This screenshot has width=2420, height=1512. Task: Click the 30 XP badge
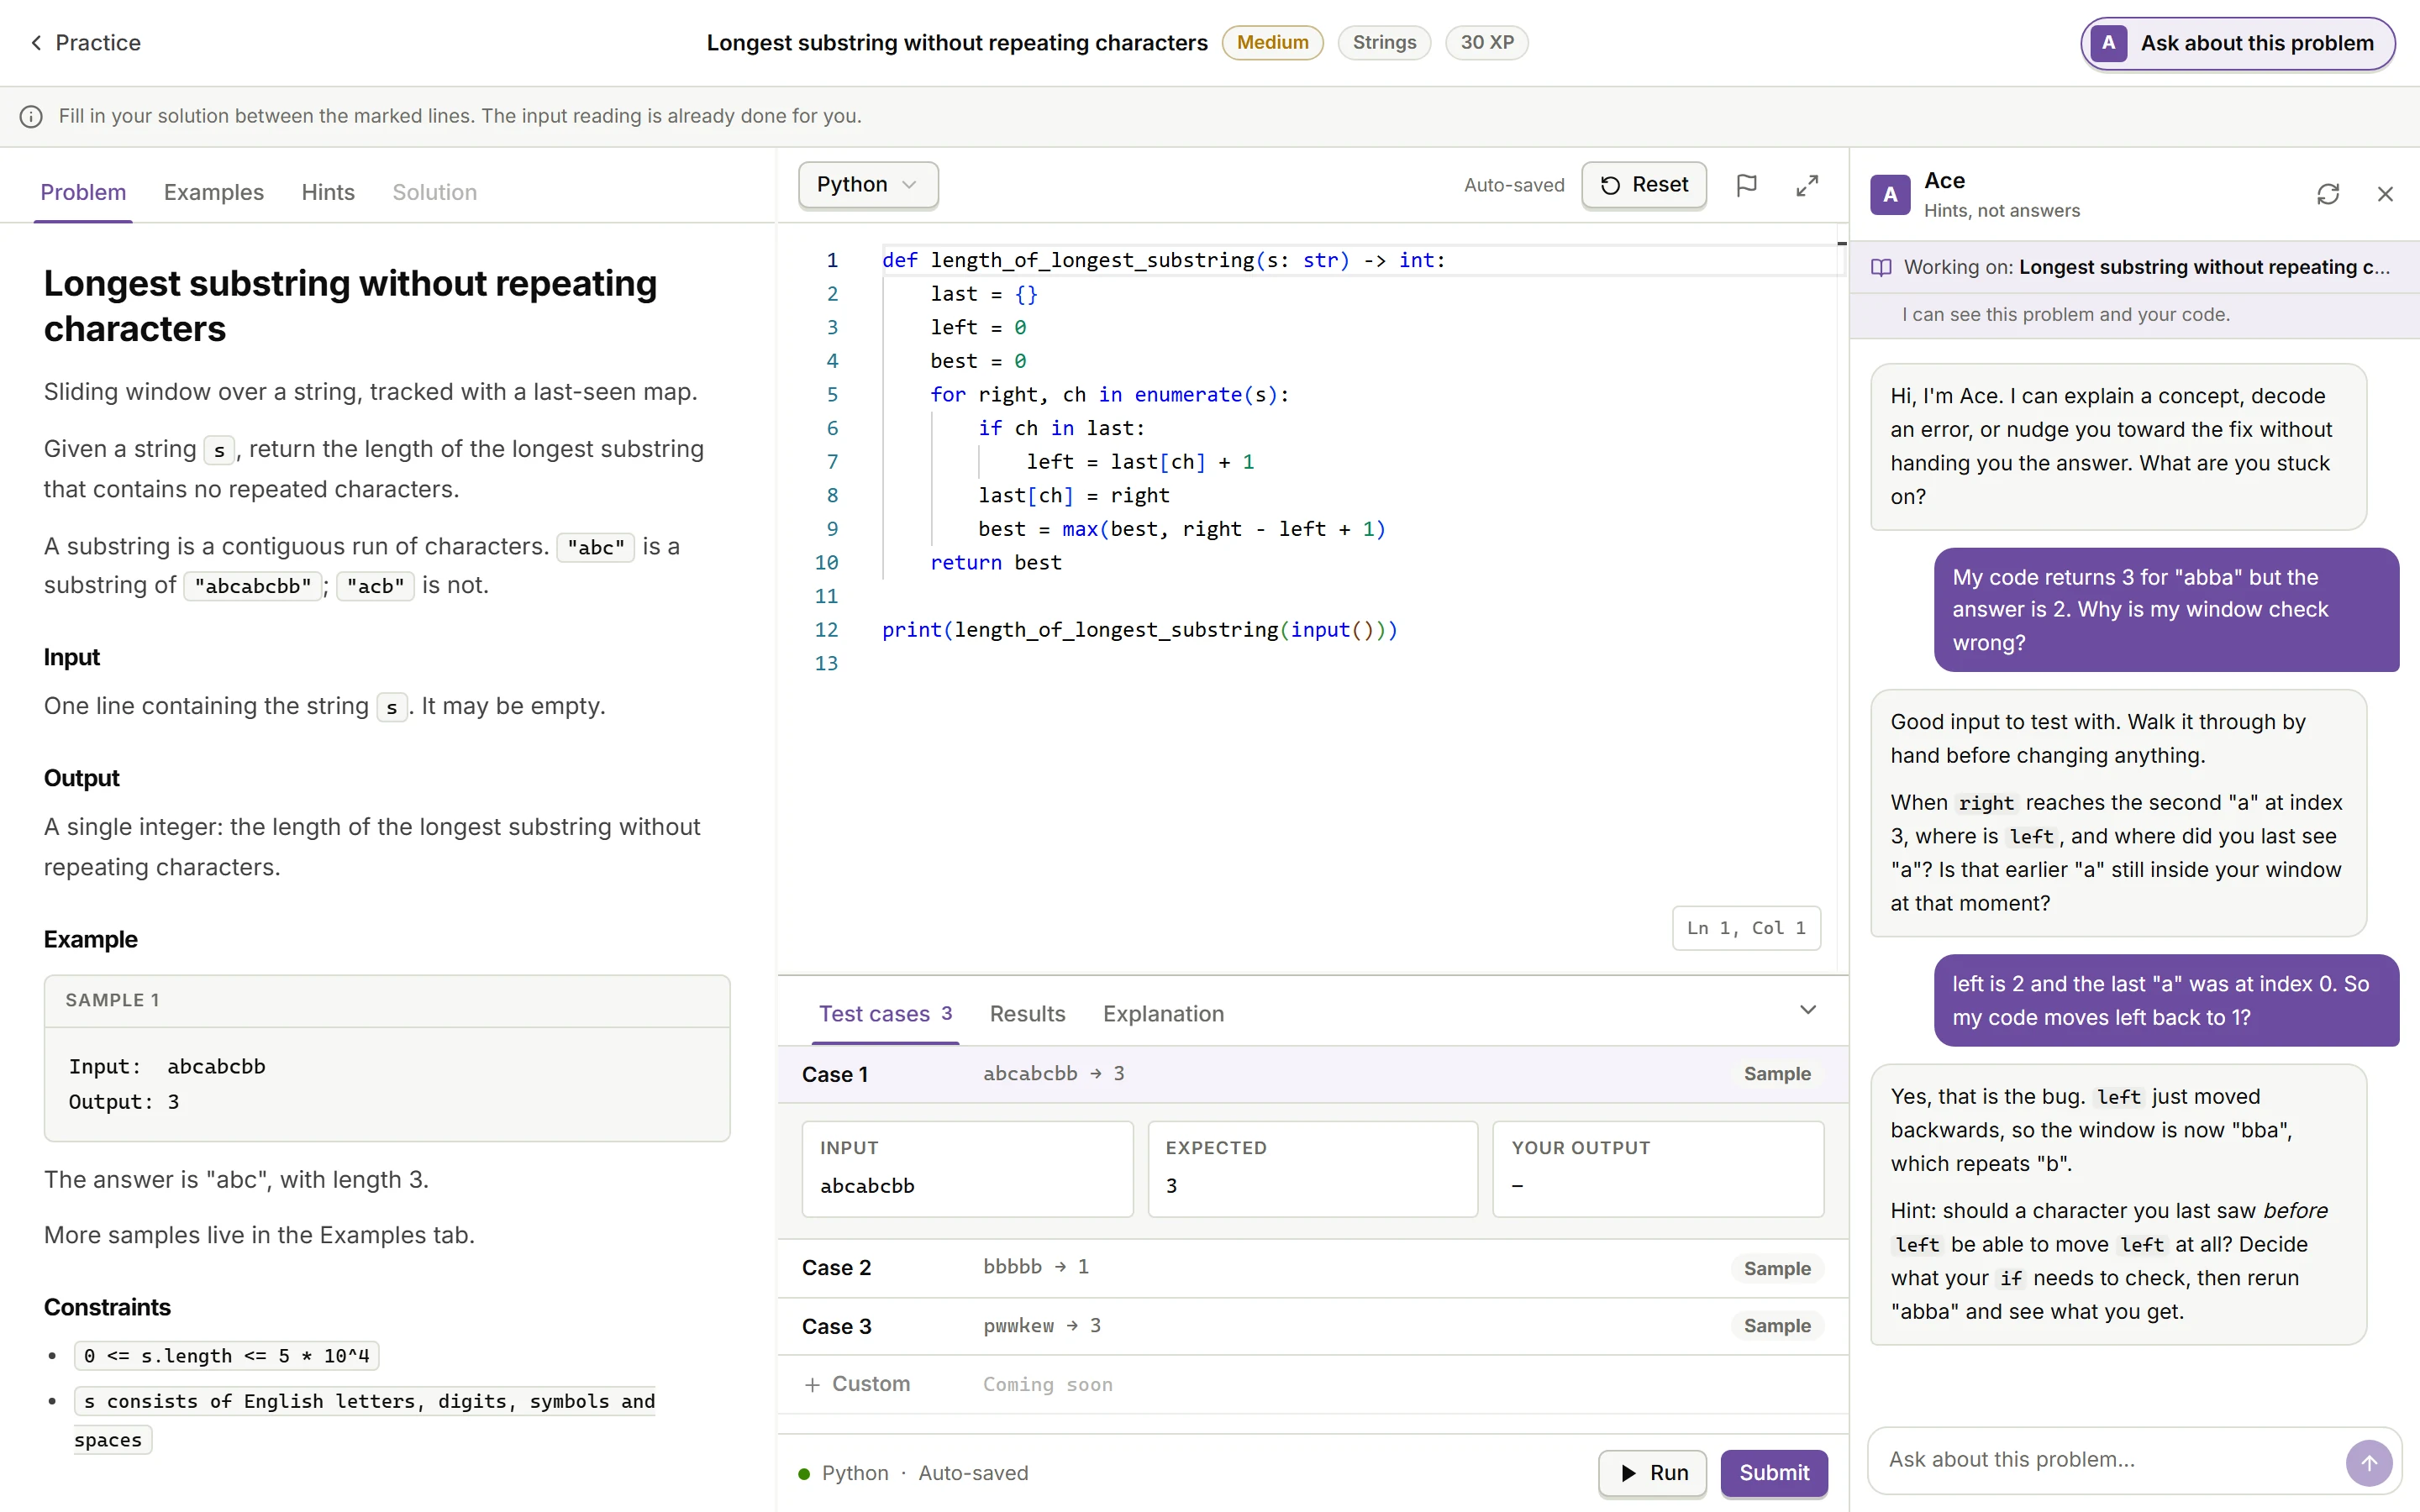(1486, 43)
